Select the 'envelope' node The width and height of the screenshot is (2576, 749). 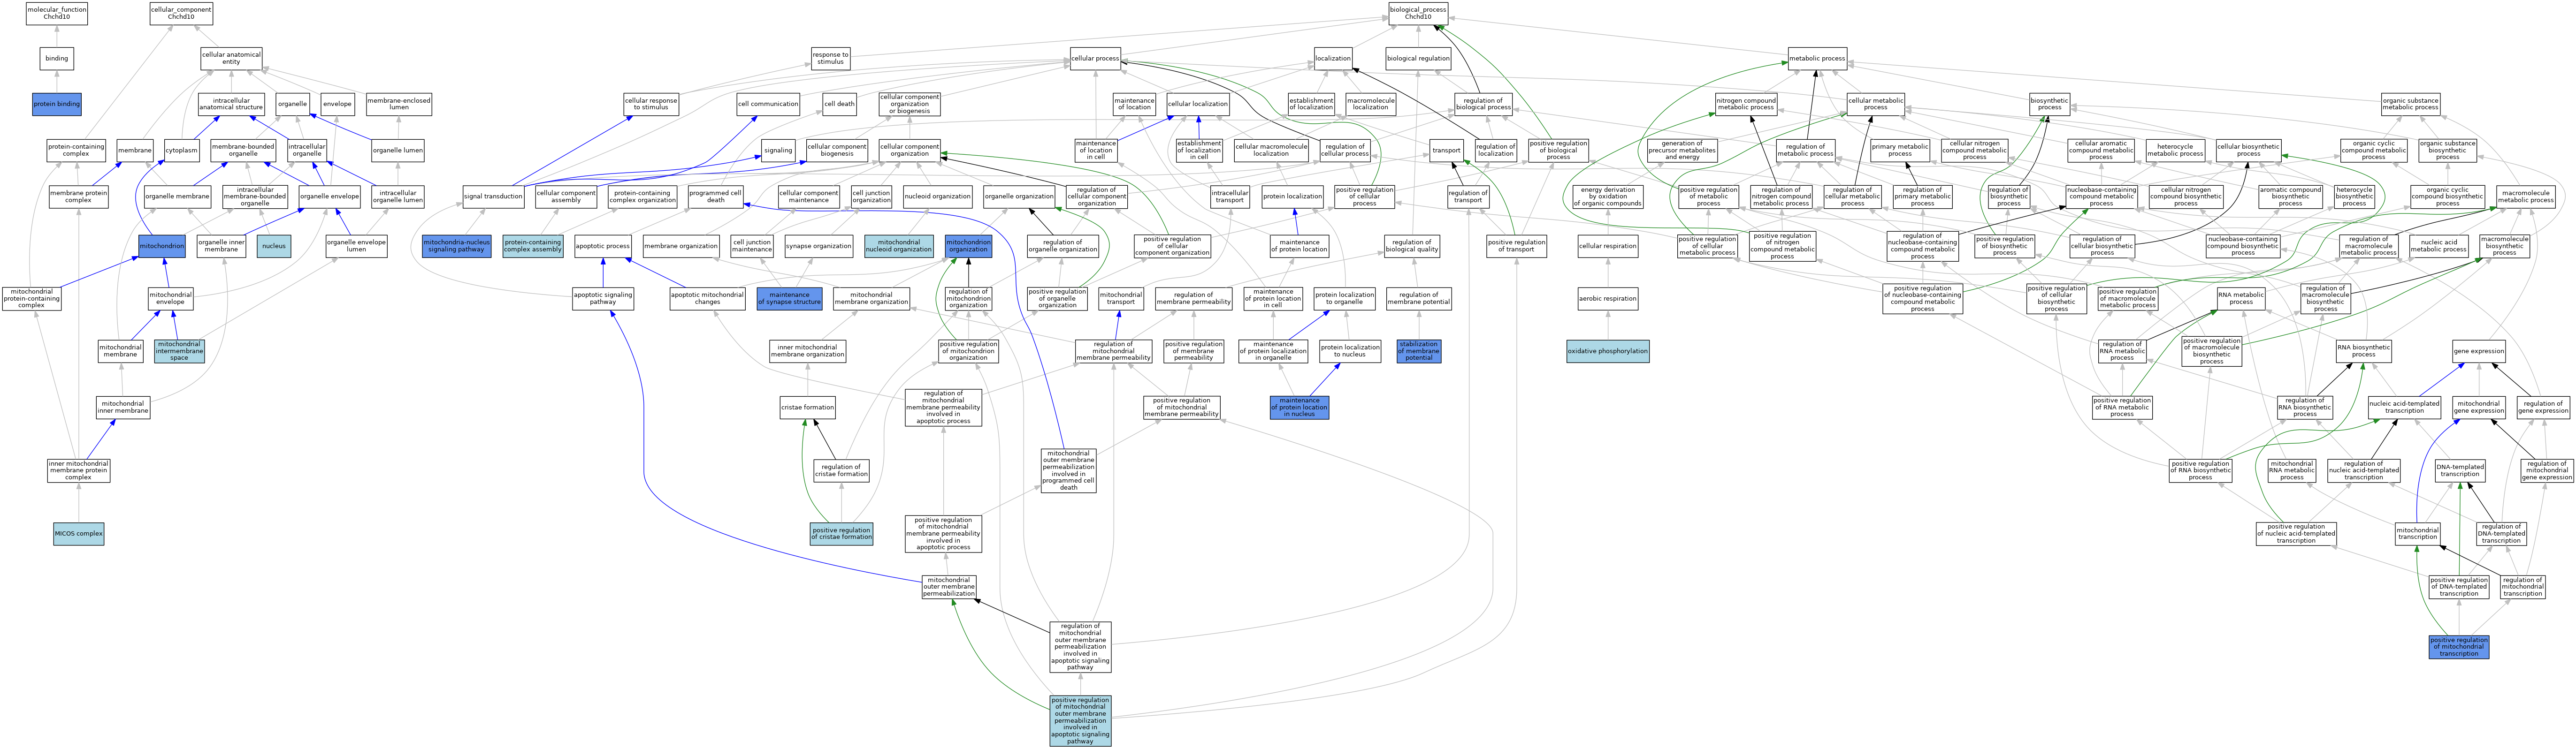pos(337,104)
